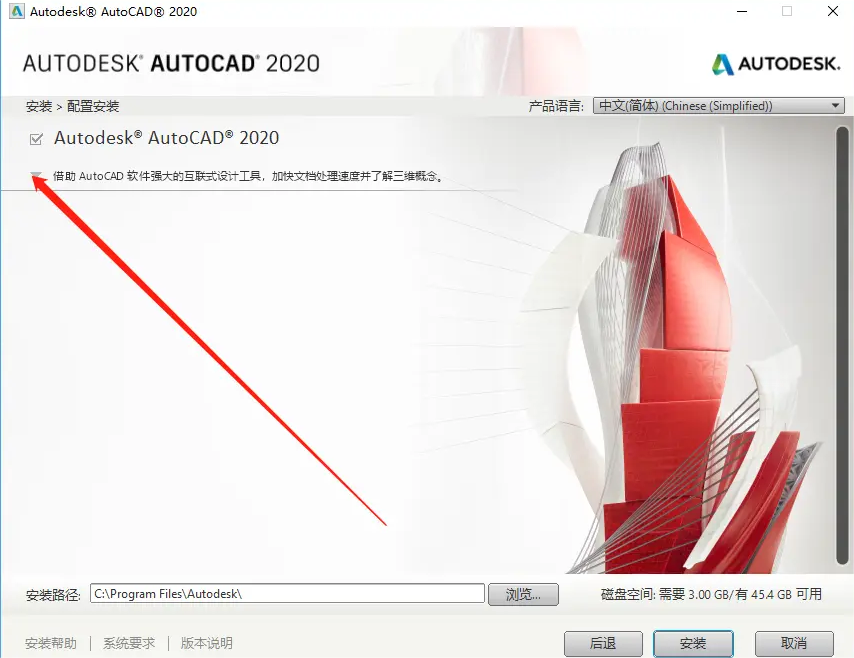
Task: Click the 安装 > 配置安装 breadcrumb text
Action: click(72, 106)
